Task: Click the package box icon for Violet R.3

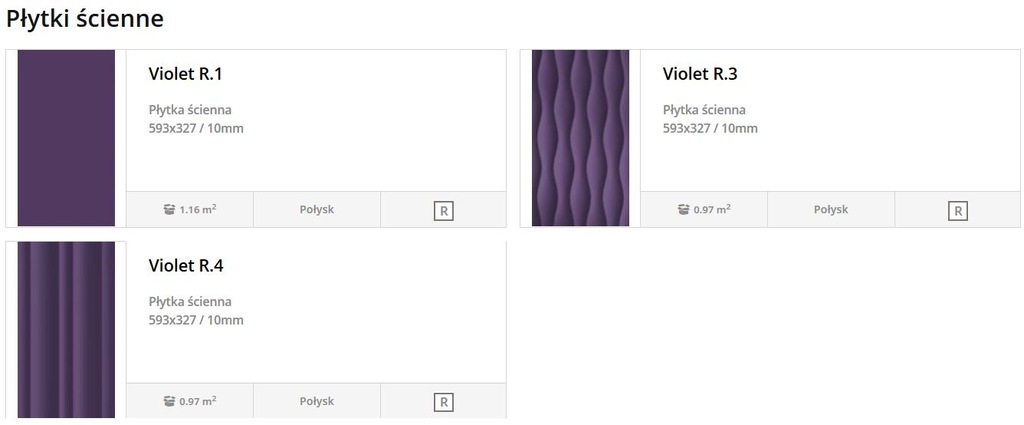Action: (x=684, y=210)
